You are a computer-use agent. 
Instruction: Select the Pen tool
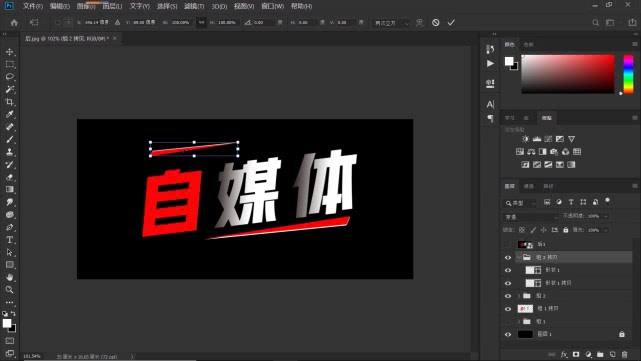coord(10,227)
